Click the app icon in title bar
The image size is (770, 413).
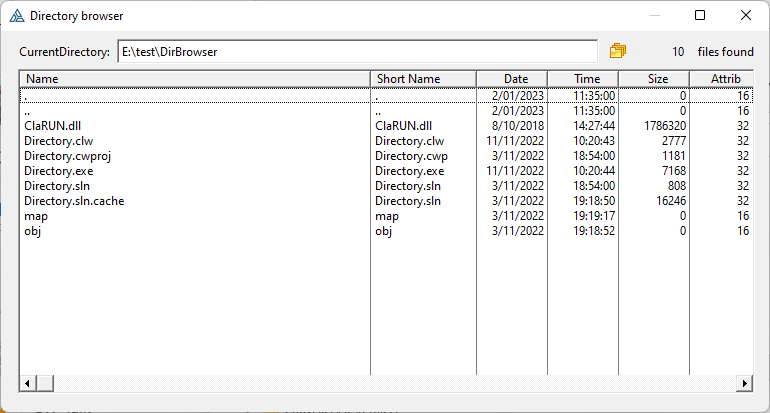(x=17, y=16)
